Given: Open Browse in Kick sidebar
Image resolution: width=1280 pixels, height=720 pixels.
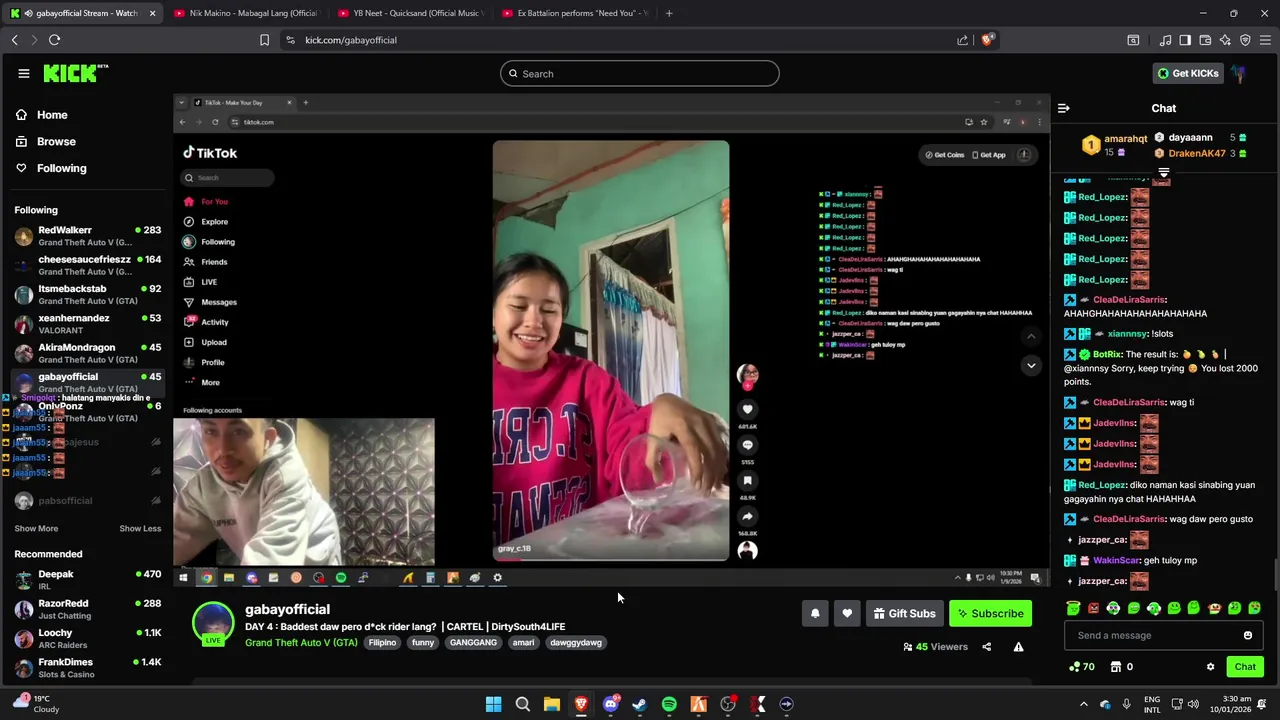Looking at the screenshot, I should point(46,142).
